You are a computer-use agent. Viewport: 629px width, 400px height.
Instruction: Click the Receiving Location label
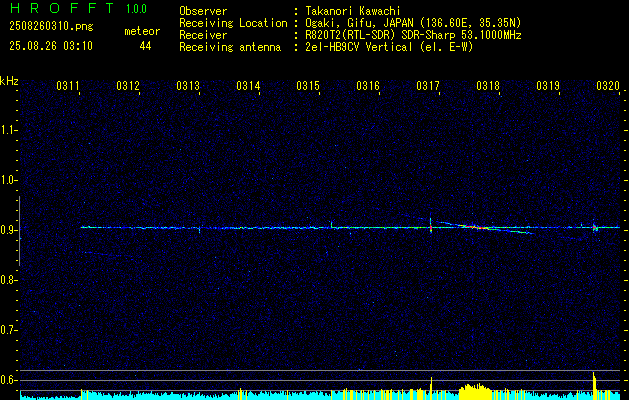point(233,23)
